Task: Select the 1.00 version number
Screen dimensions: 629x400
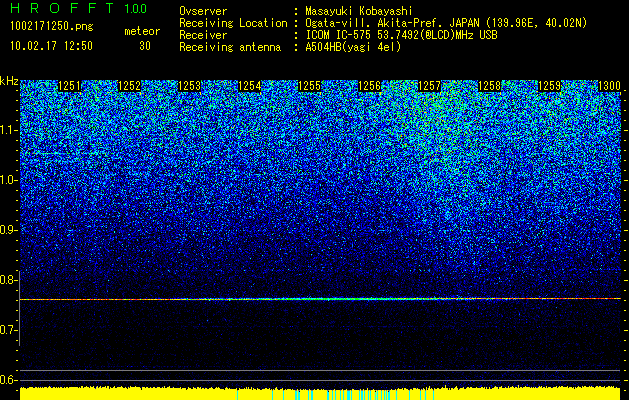Action: pyautogui.click(x=136, y=8)
